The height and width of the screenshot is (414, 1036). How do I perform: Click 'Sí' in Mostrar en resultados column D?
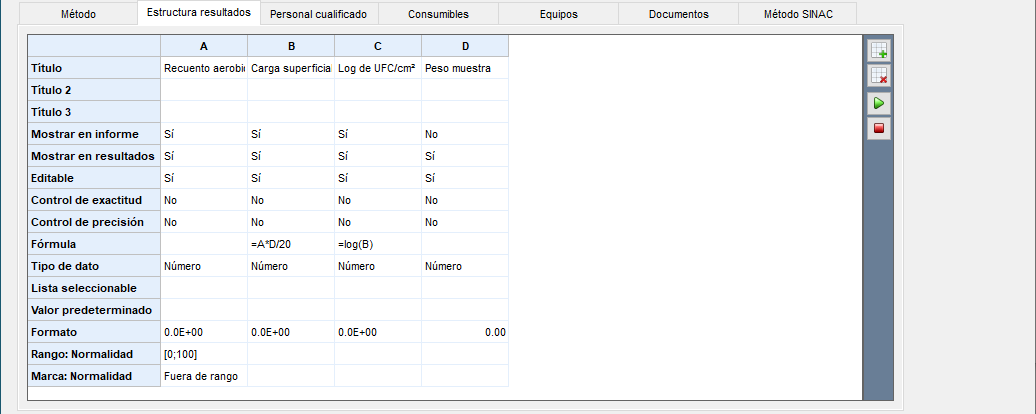tap(465, 156)
